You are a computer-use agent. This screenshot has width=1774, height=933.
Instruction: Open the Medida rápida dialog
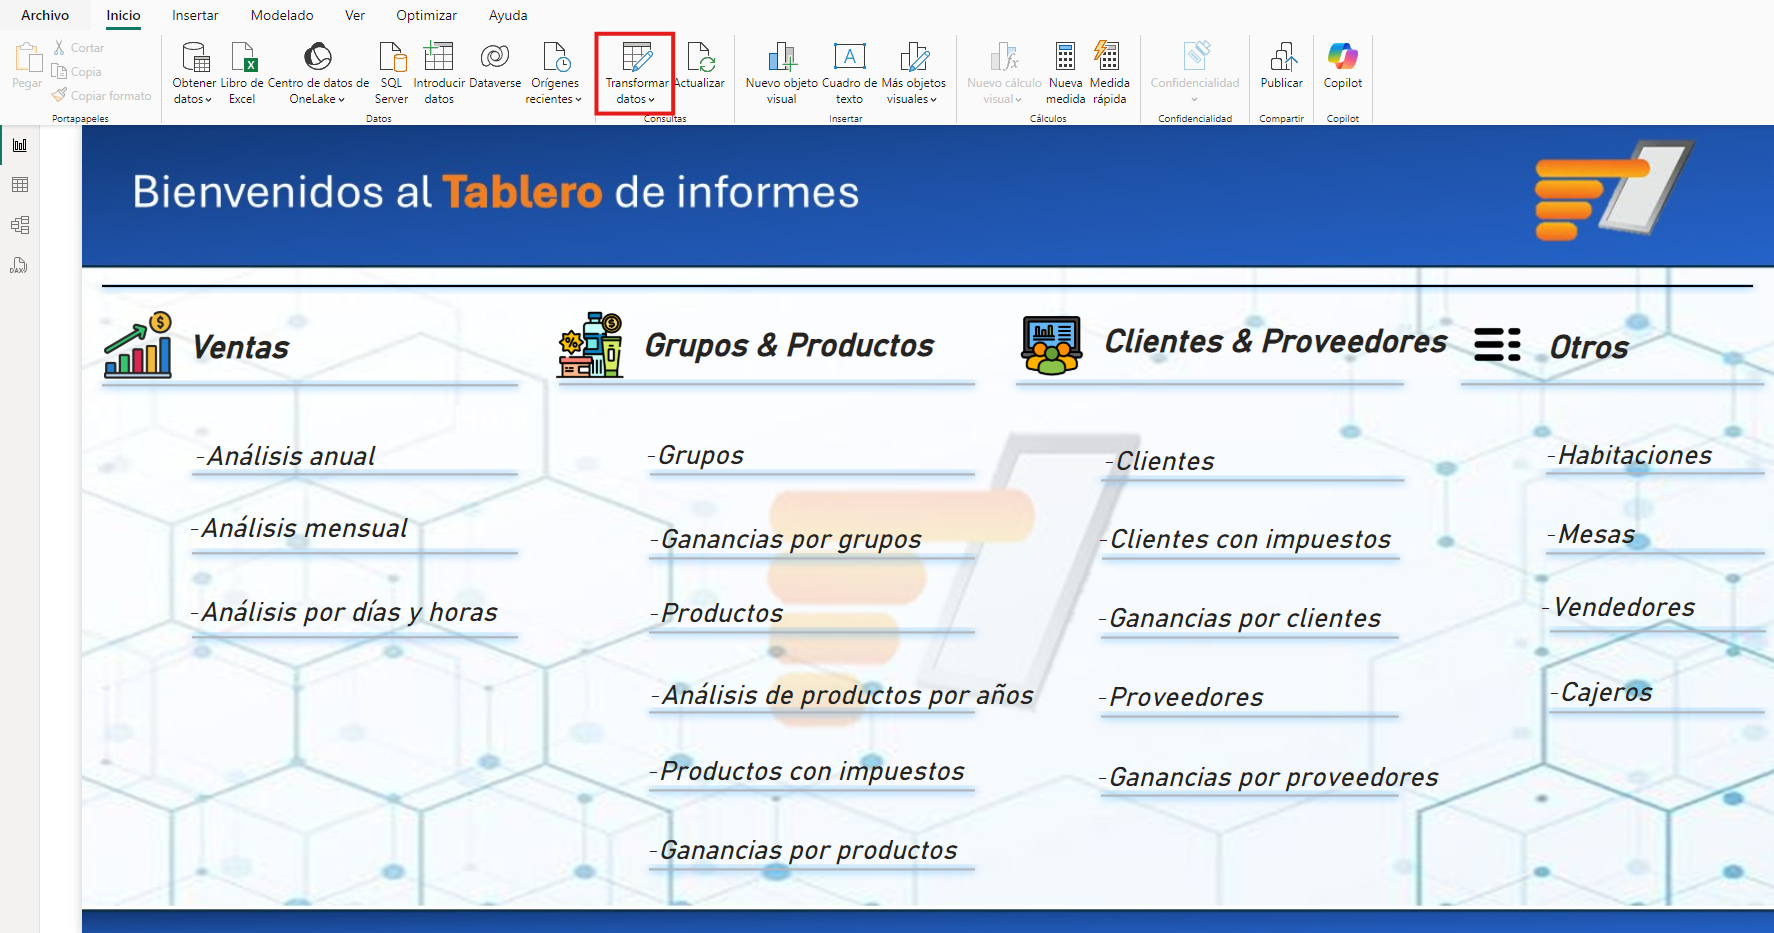pyautogui.click(x=1108, y=72)
